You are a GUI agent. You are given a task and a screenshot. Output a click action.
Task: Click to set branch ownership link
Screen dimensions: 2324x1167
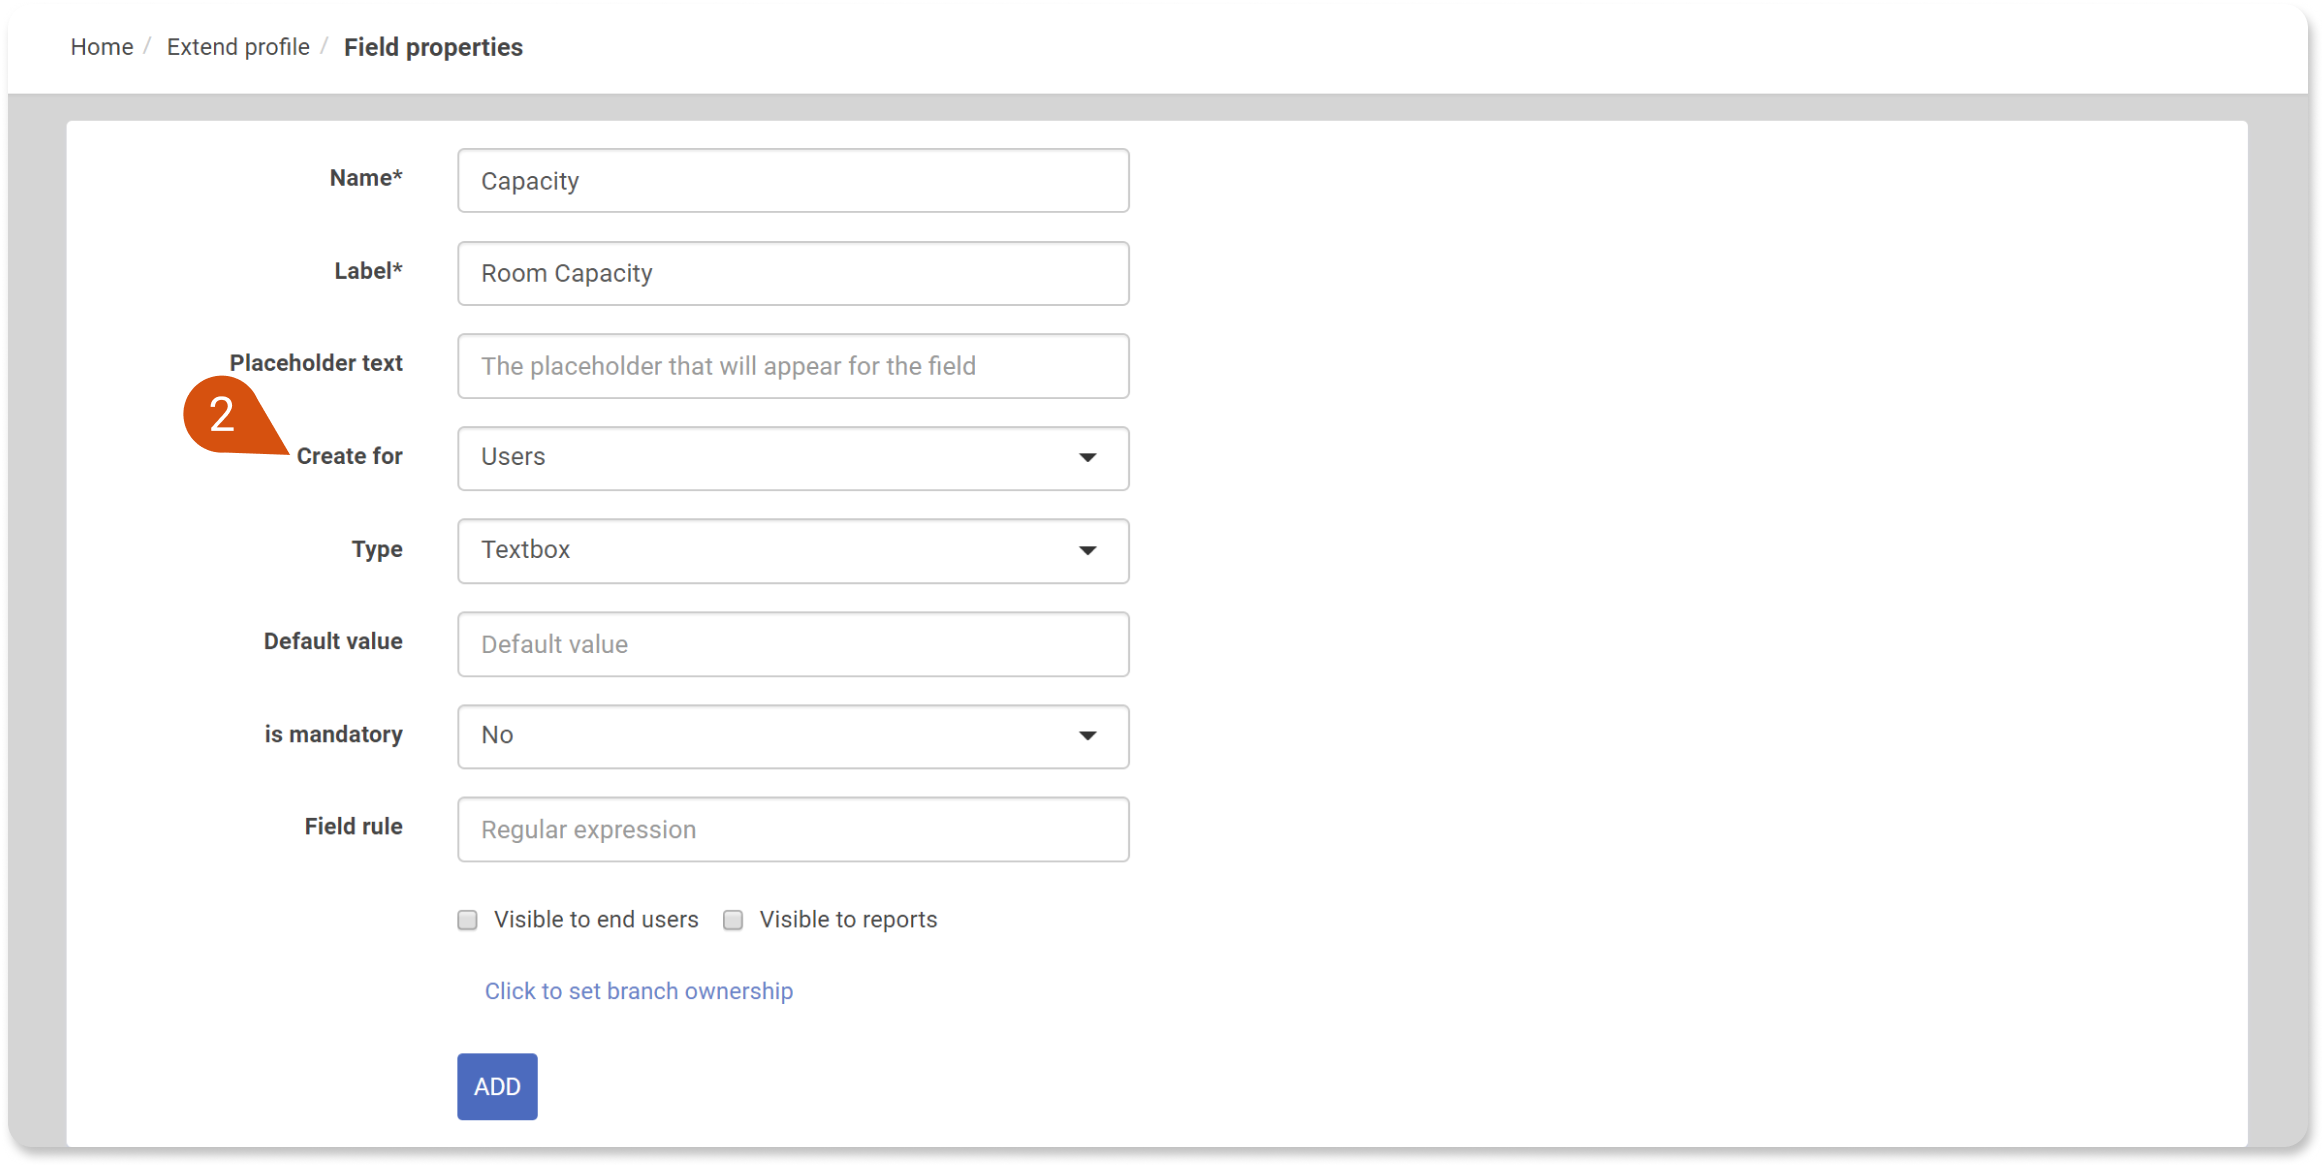point(639,991)
